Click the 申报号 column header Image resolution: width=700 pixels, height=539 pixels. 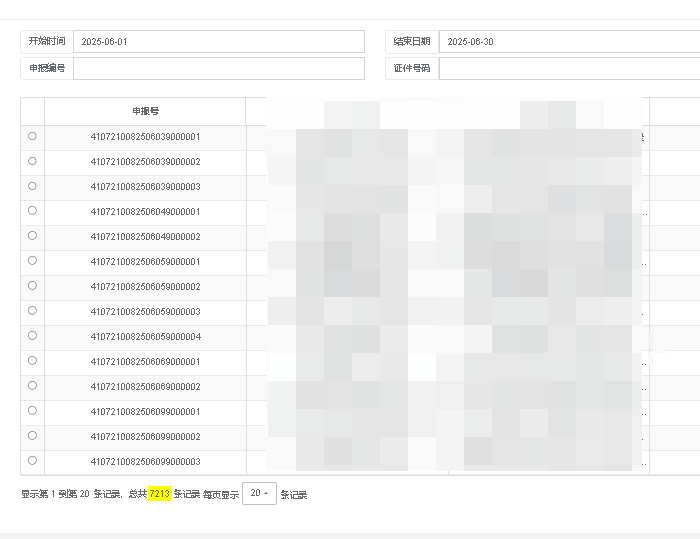click(x=146, y=111)
